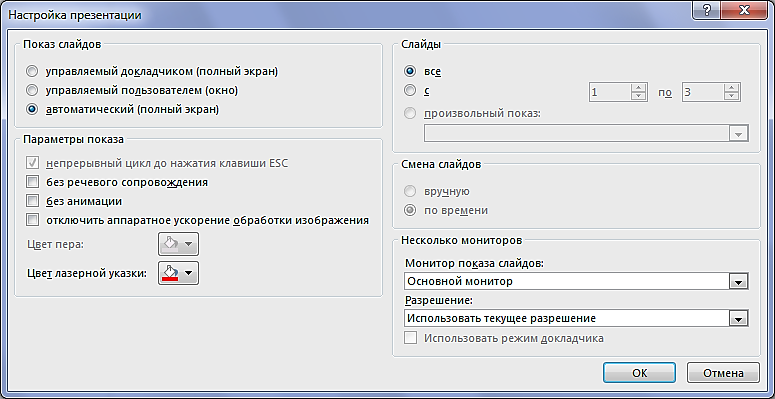The image size is (775, 399).
Task: Select presenter-controlled full screen show type
Action: point(32,72)
